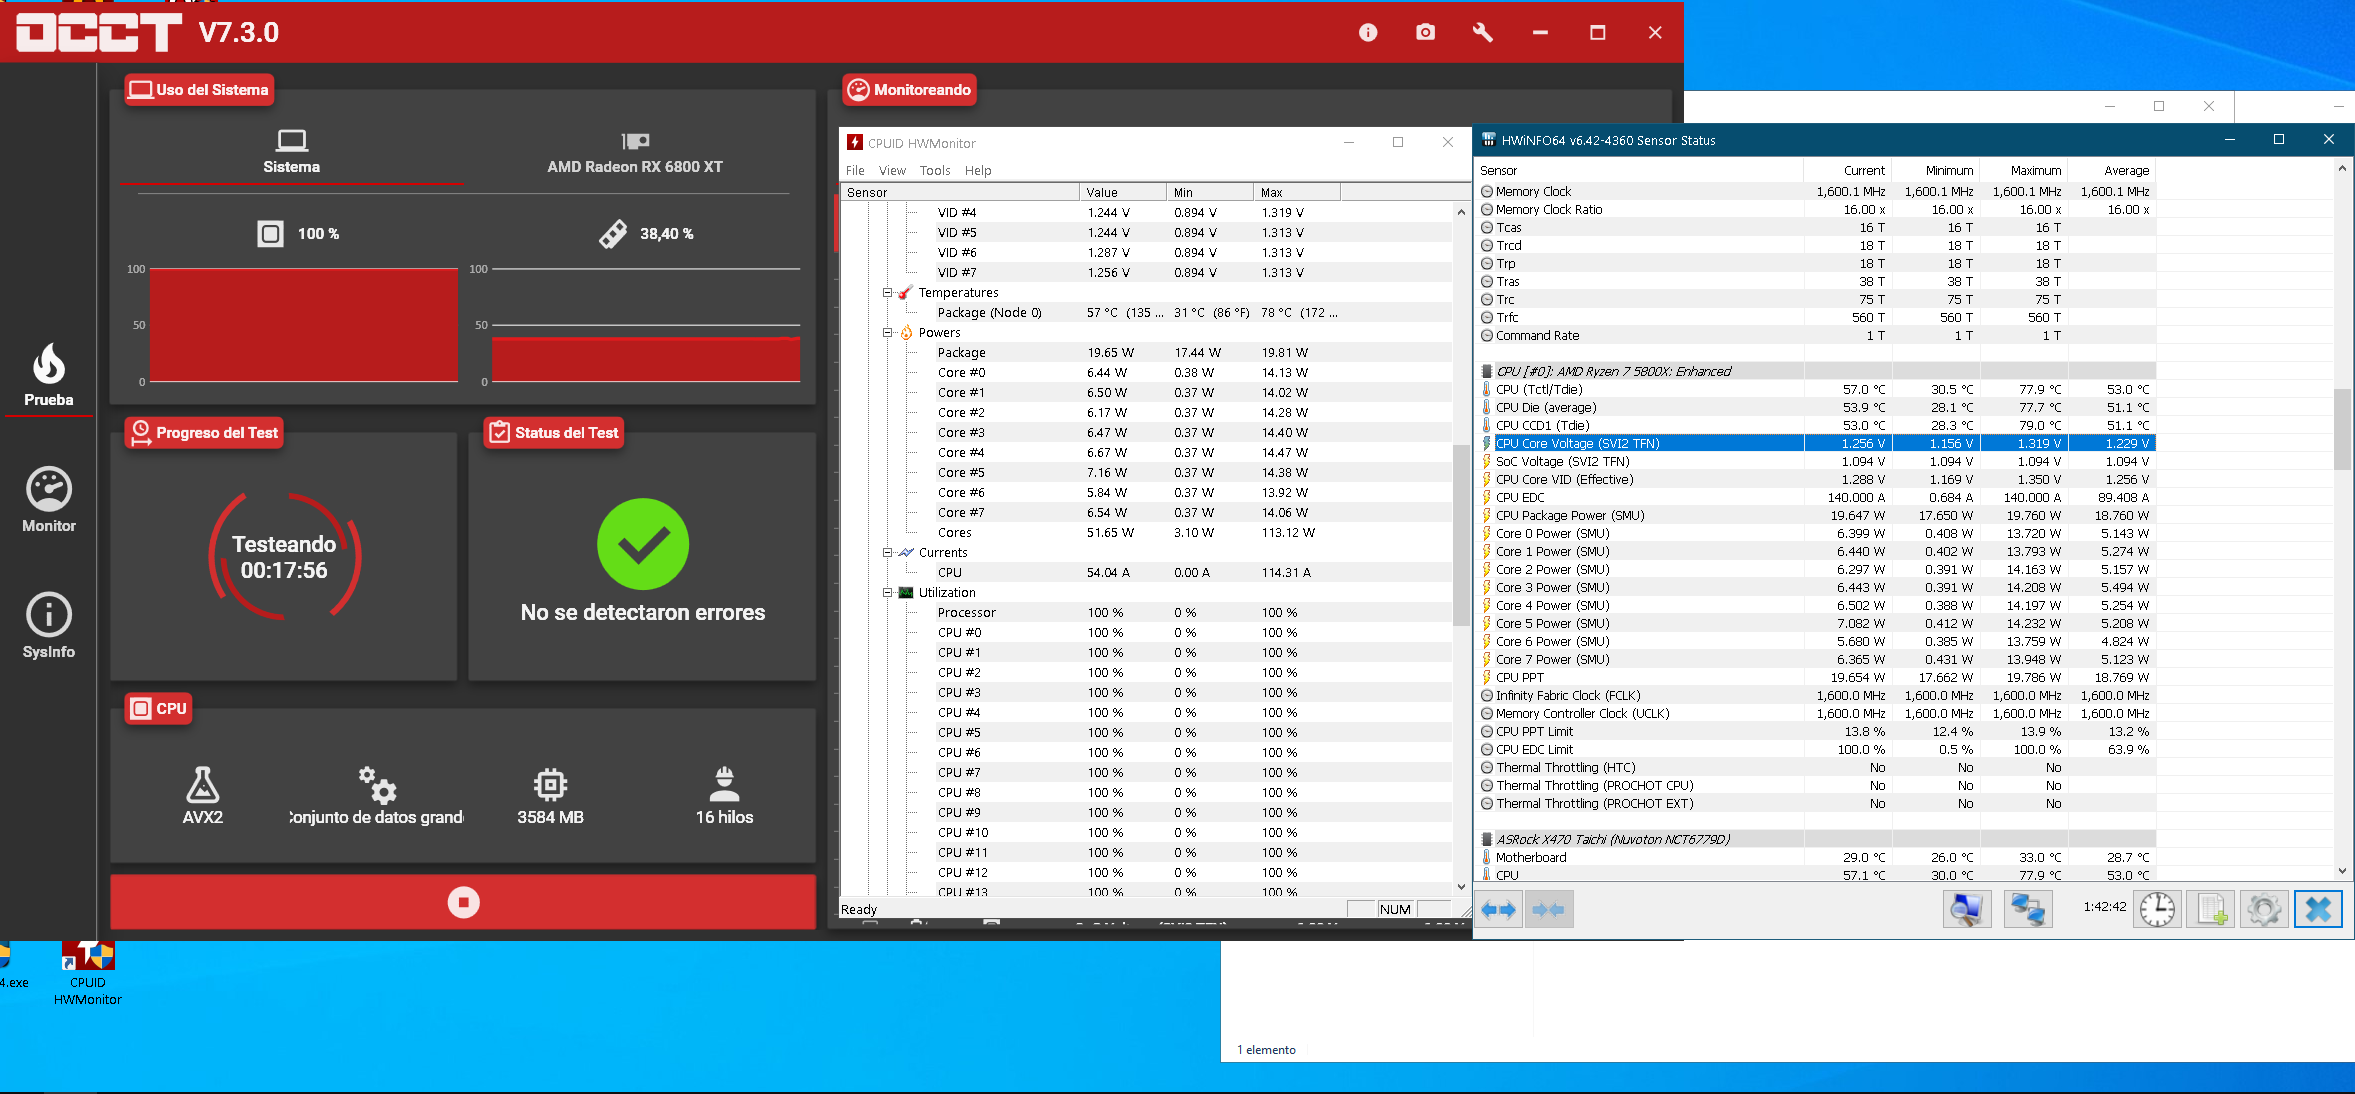
Task: Click the HWiNFO expand columns arrows button
Action: pos(1498,909)
